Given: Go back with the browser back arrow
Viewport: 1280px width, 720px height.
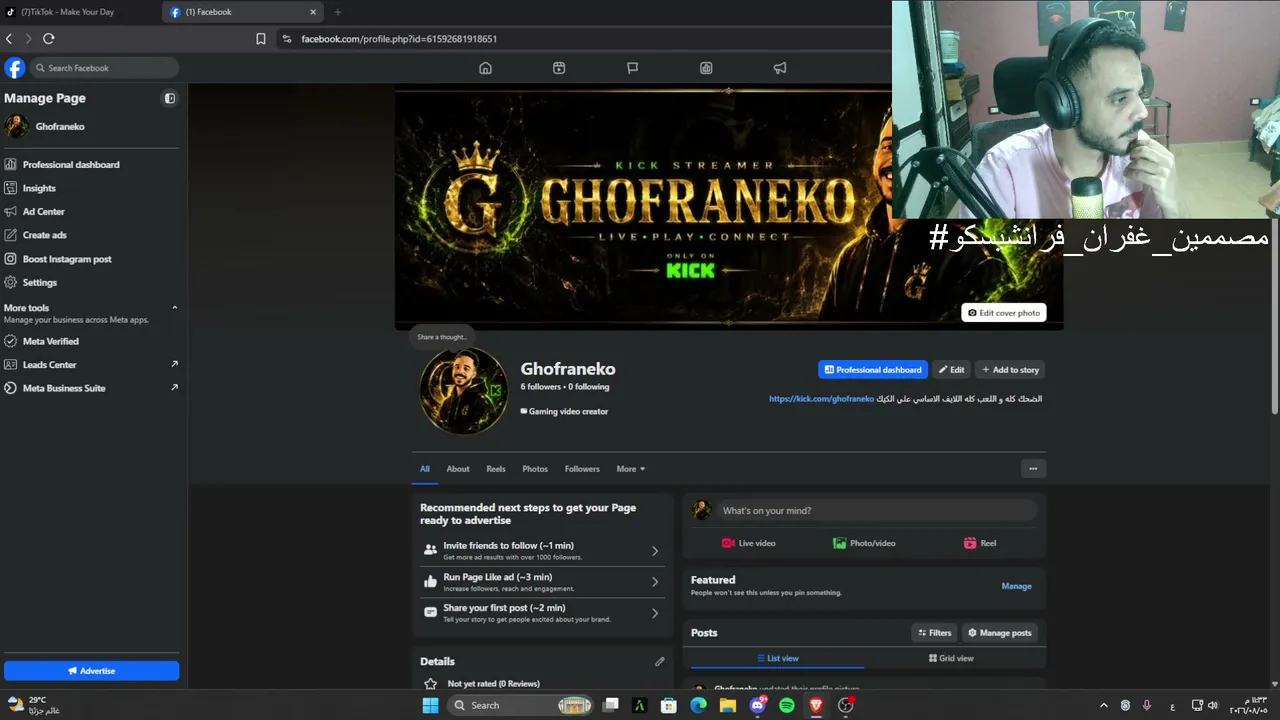Looking at the screenshot, I should (x=9, y=39).
